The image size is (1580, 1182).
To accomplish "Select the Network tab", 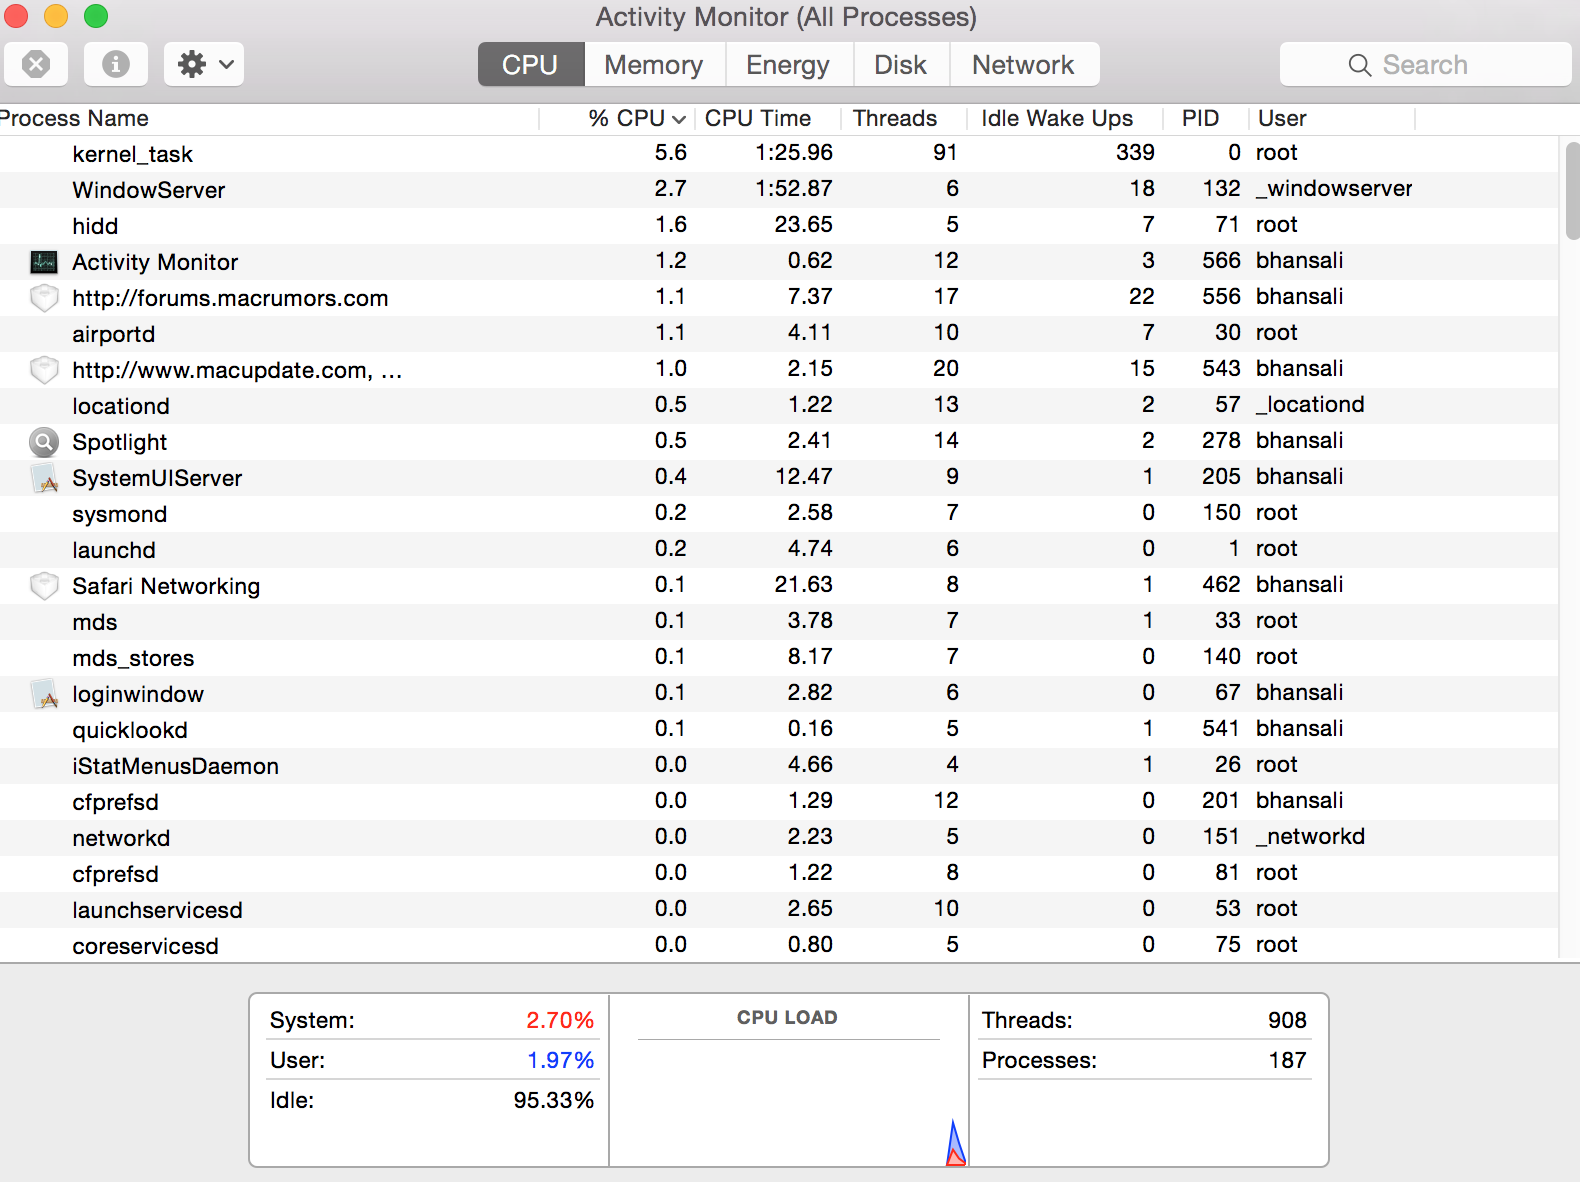I will coord(1024,64).
